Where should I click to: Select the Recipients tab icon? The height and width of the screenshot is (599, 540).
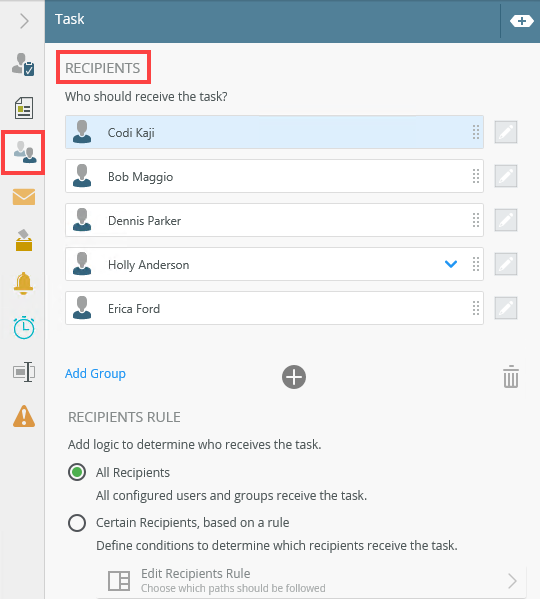(24, 152)
